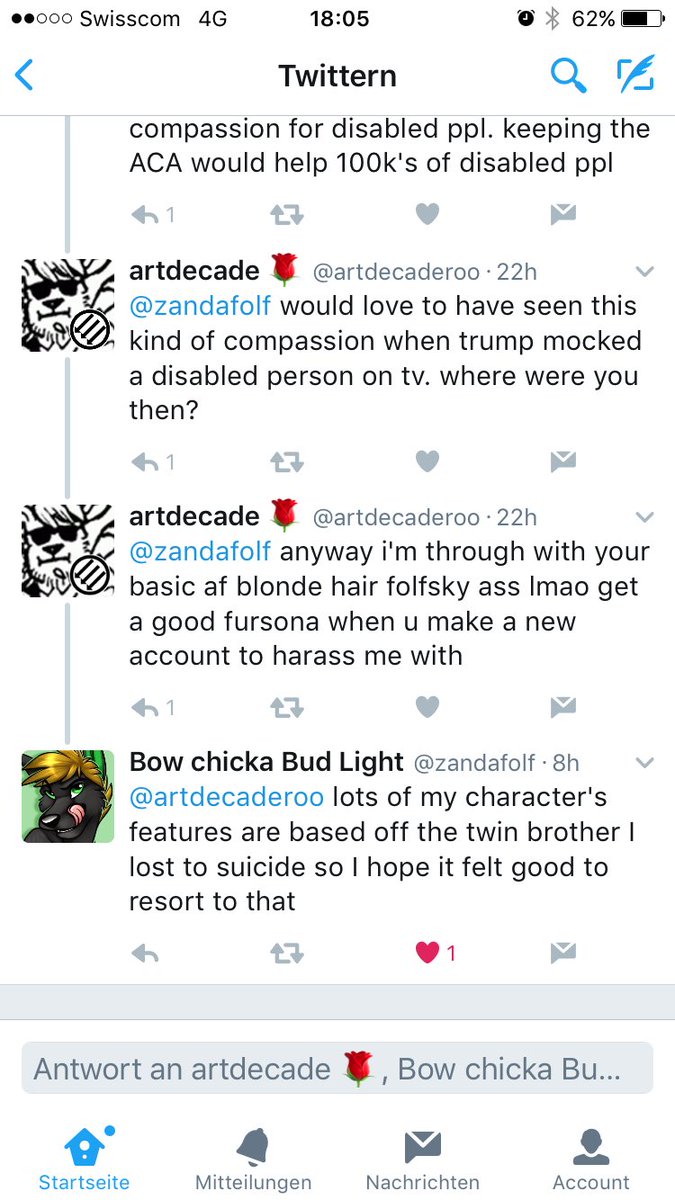This screenshot has height=1200, width=675.
Task: Like the 'basic af blonde hair' tweet
Action: 427,707
